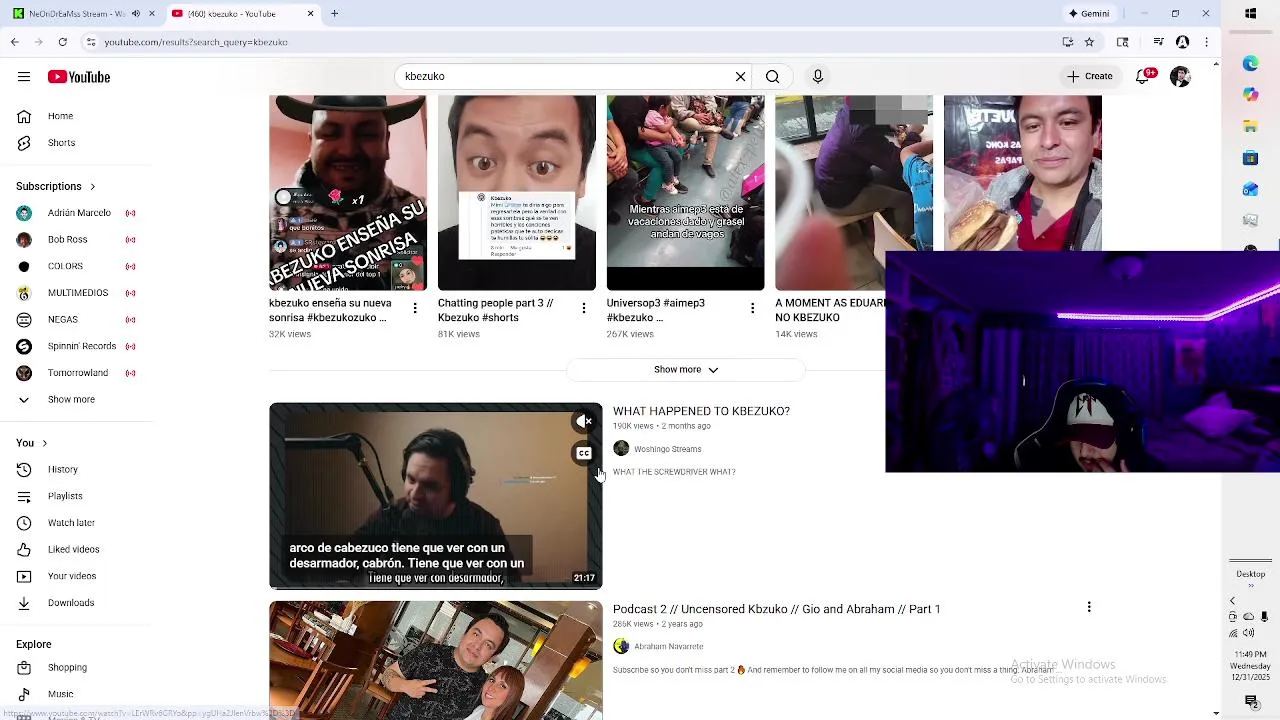Click the Create button
Screen dimensions: 1280x720
1089,76
